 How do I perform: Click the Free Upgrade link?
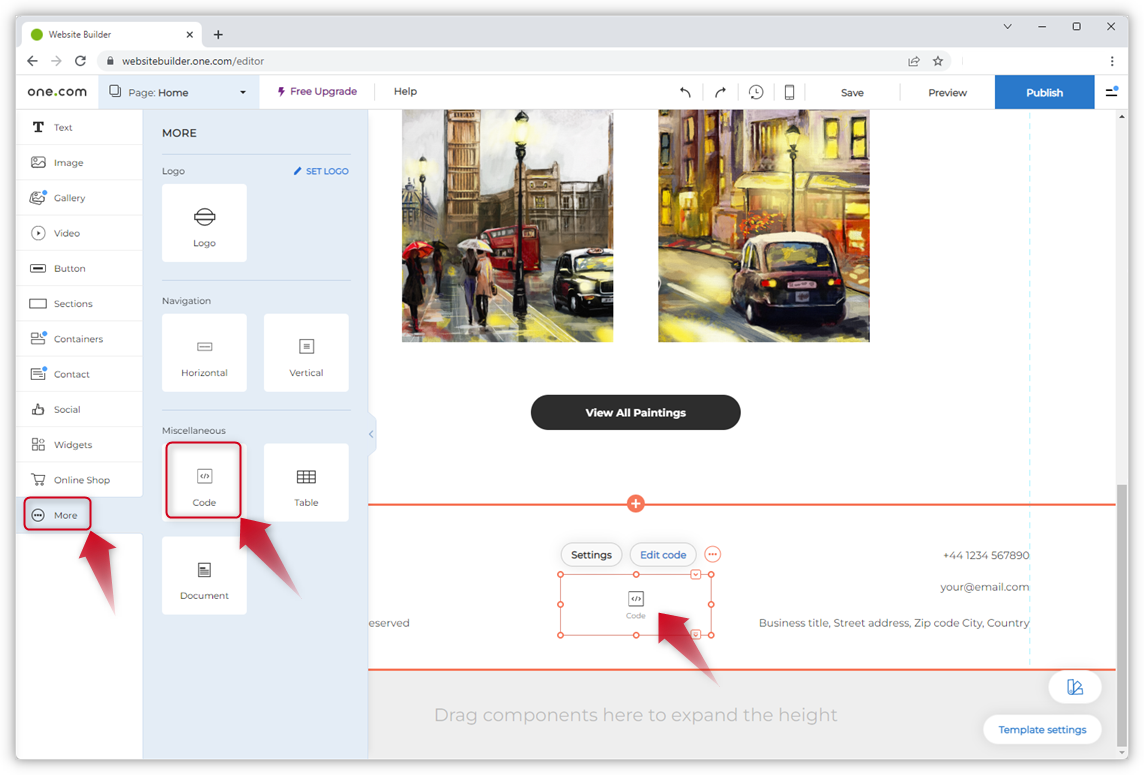(317, 91)
